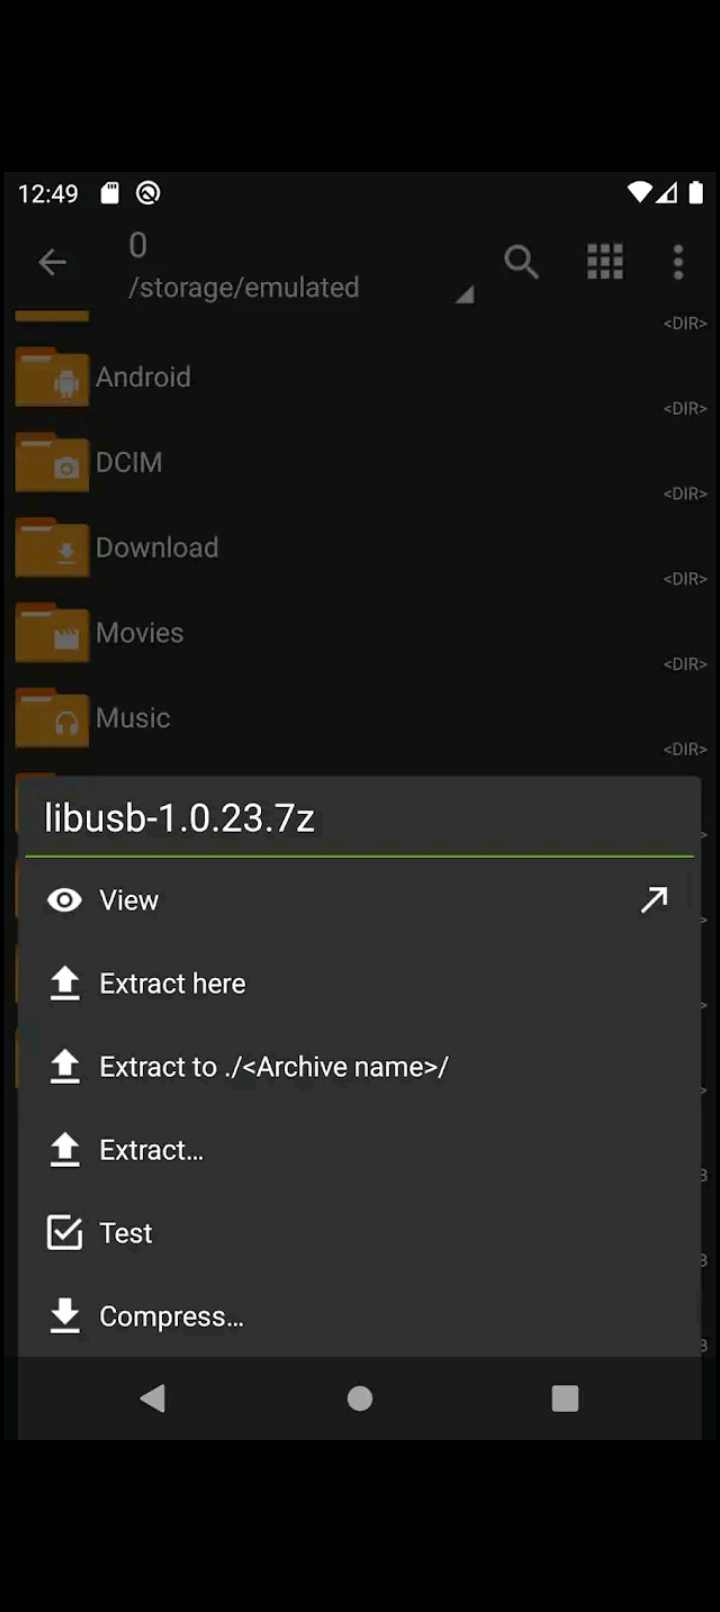720x1612 pixels.
Task: Open the three-dot overflow menu
Action: (x=678, y=263)
